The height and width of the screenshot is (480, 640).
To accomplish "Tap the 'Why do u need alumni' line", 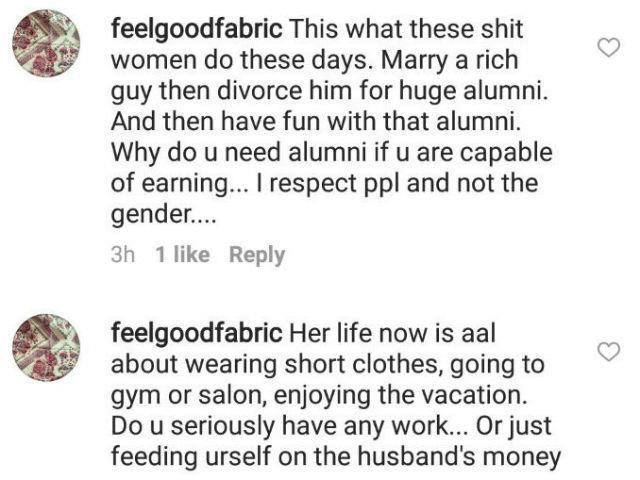I will coord(331,153).
